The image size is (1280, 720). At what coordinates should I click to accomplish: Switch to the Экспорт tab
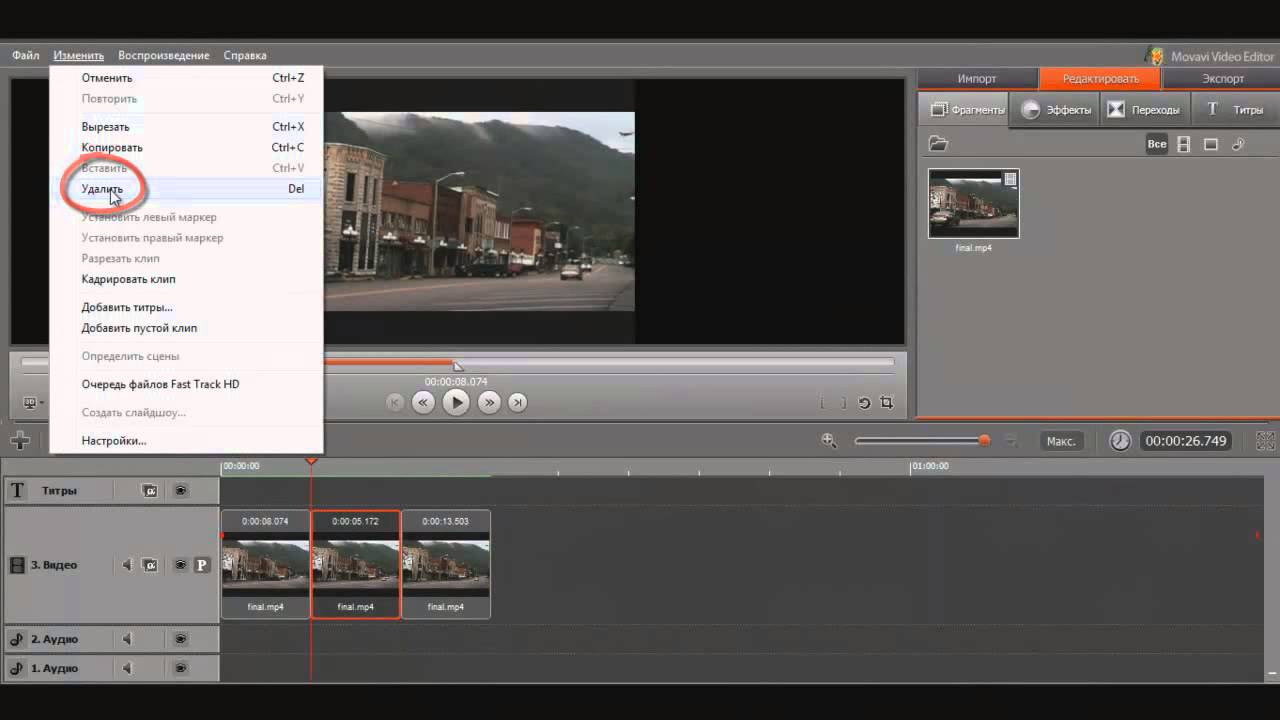pyautogui.click(x=1222, y=79)
